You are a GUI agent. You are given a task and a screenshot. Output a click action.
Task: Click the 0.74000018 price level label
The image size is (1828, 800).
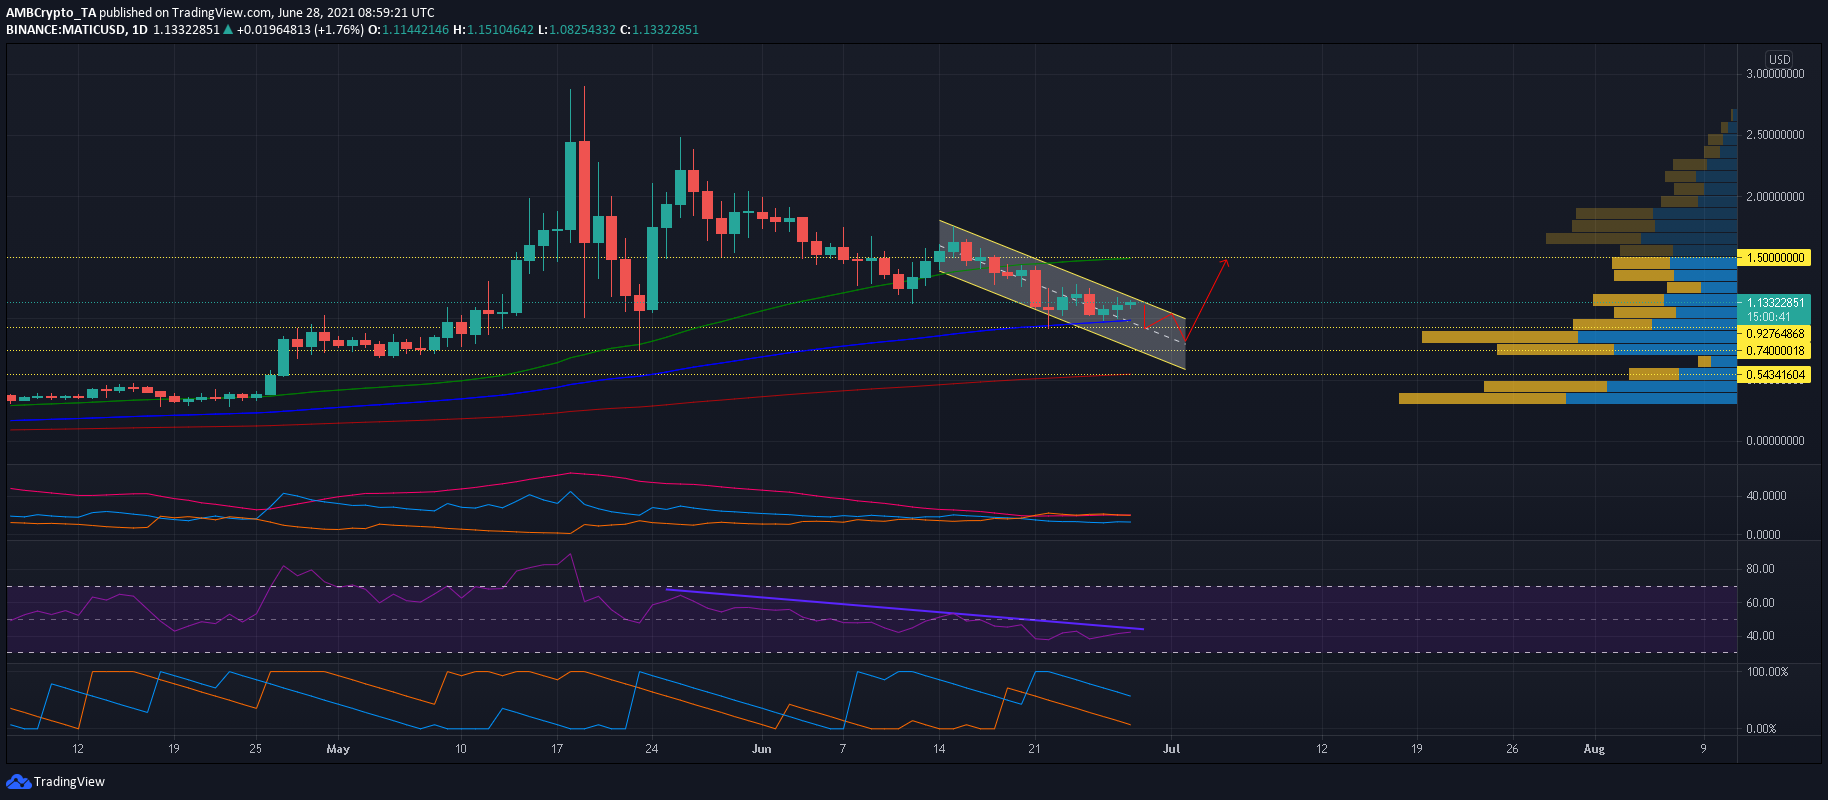tap(1775, 350)
